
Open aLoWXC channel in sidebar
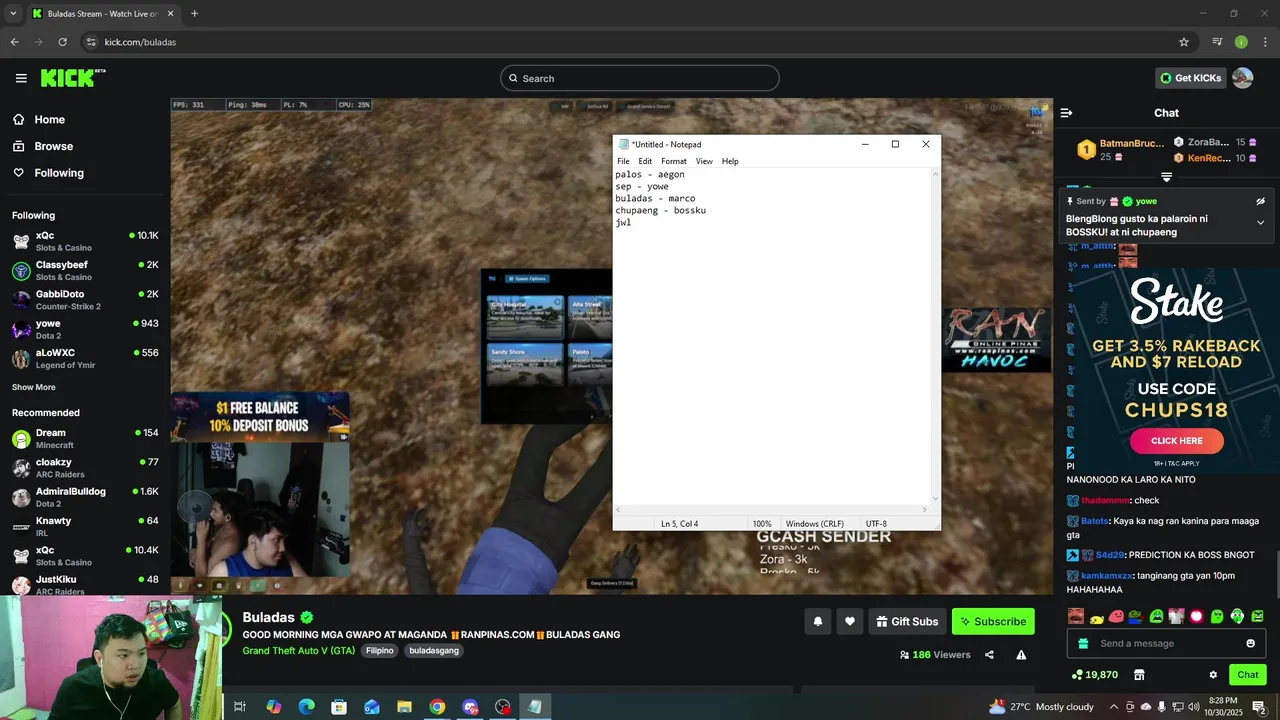(85, 358)
